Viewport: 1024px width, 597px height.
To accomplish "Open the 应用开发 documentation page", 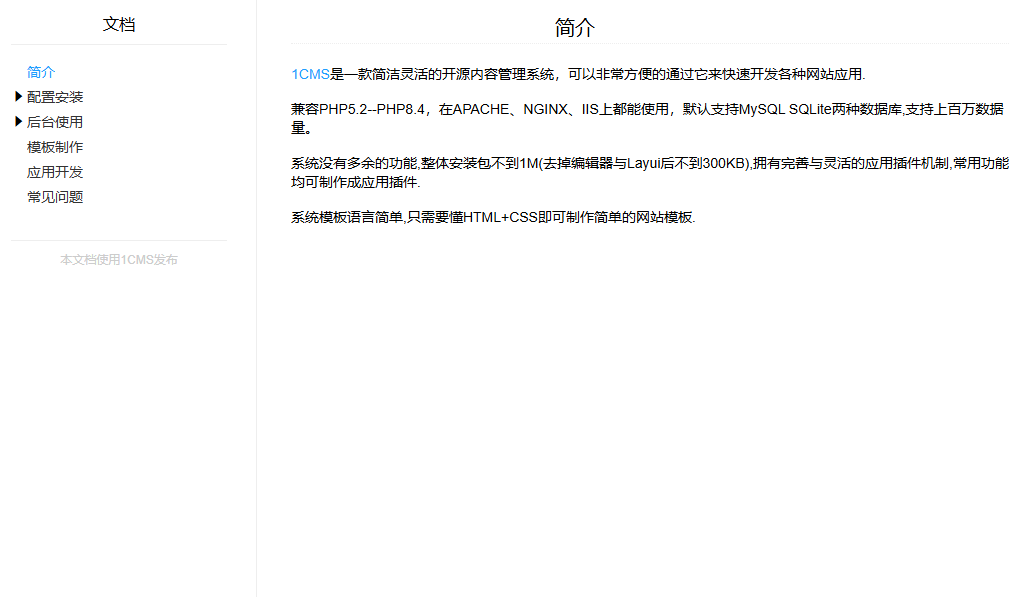I will pos(55,172).
